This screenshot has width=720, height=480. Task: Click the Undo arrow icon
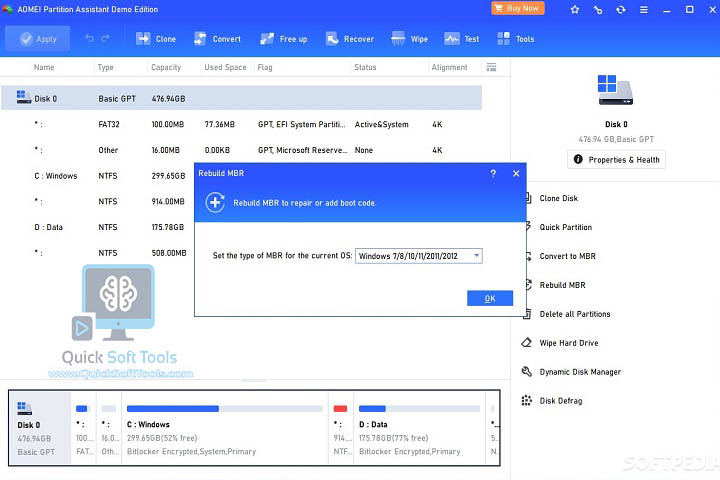(90, 39)
